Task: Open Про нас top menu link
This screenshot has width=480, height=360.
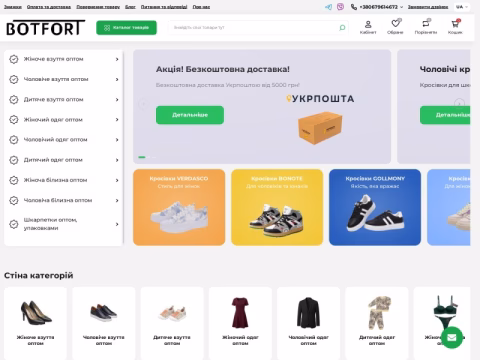Action: click(x=201, y=7)
